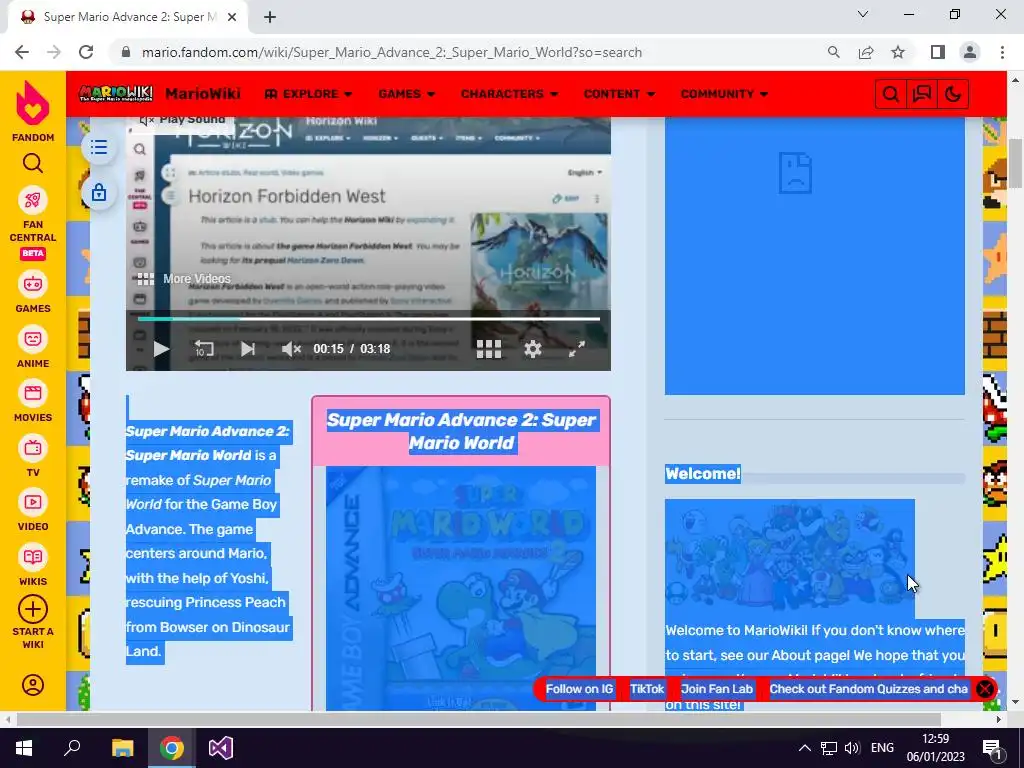Open the TV sidebar category
Viewport: 1024px width, 768px height.
pyautogui.click(x=33, y=456)
